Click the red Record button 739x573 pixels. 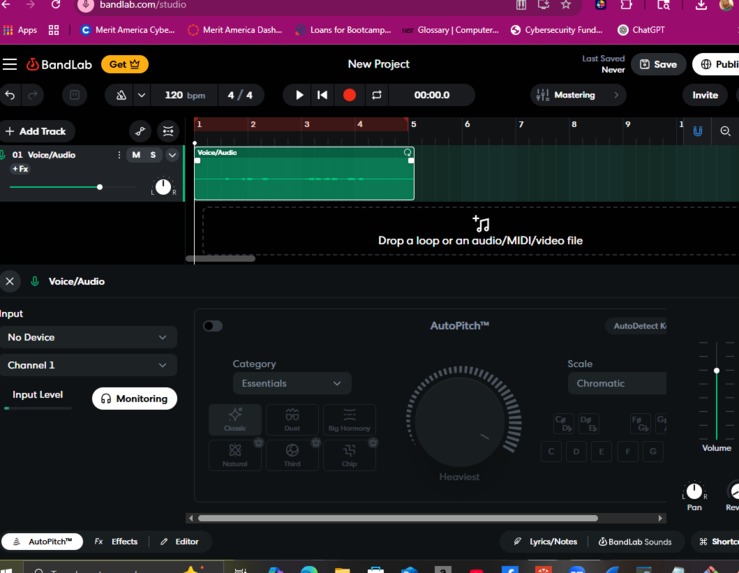349,95
